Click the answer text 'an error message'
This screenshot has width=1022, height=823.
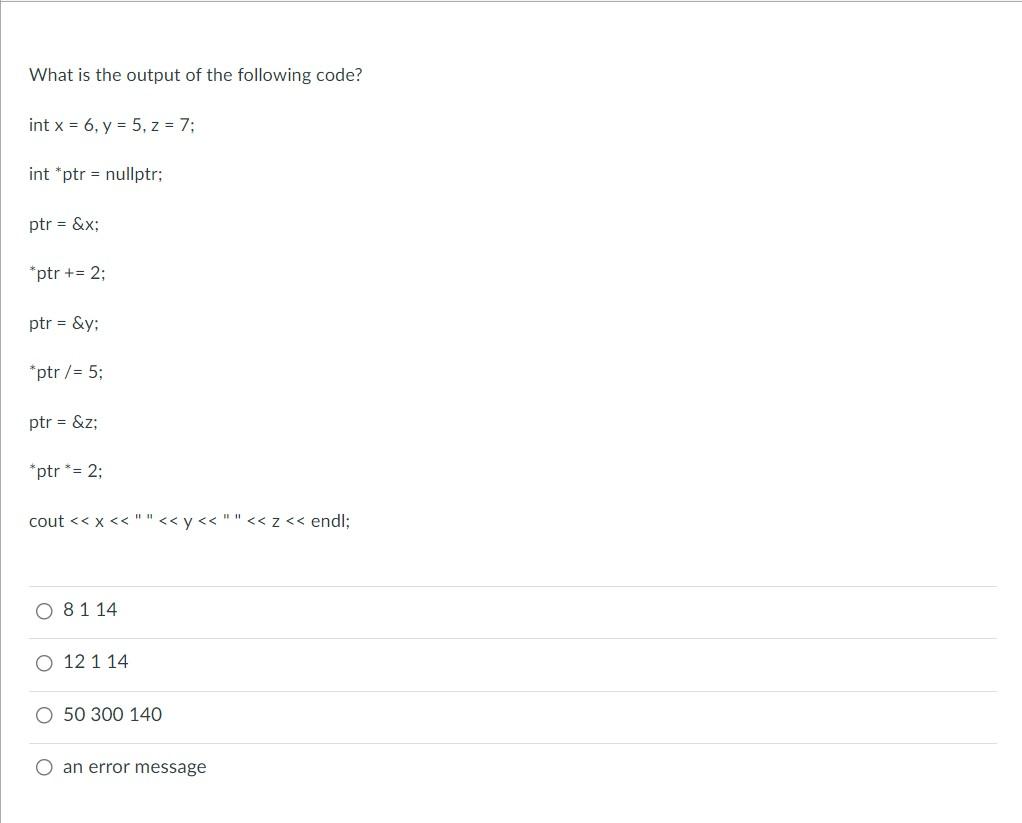[134, 766]
